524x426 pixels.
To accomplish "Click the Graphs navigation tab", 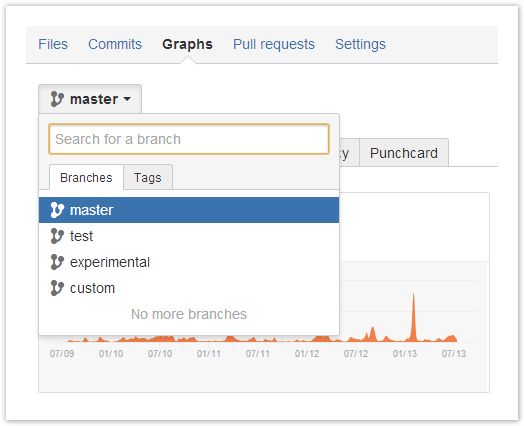I will click(x=187, y=44).
